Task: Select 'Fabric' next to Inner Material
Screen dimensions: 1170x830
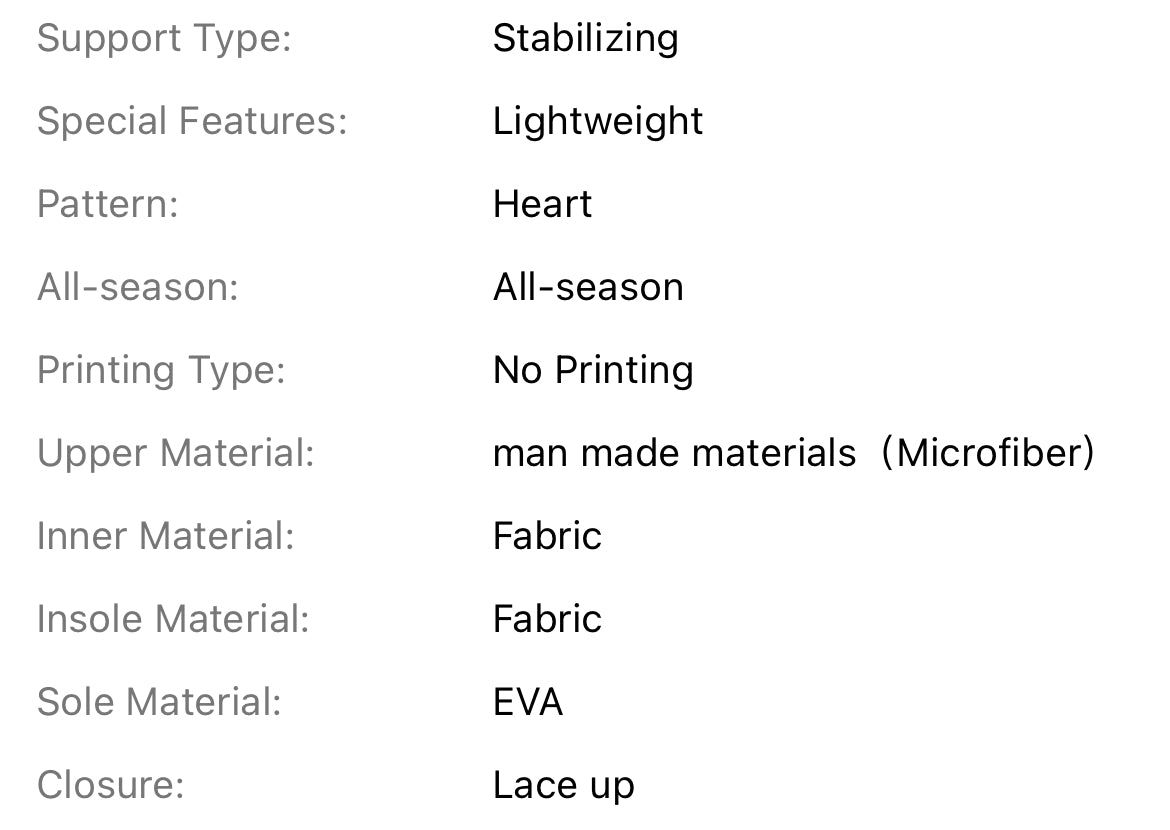Action: [547, 537]
